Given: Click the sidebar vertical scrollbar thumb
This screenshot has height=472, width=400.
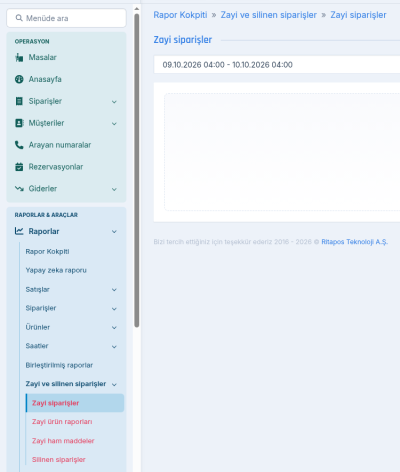Looking at the screenshot, I should click(x=137, y=170).
